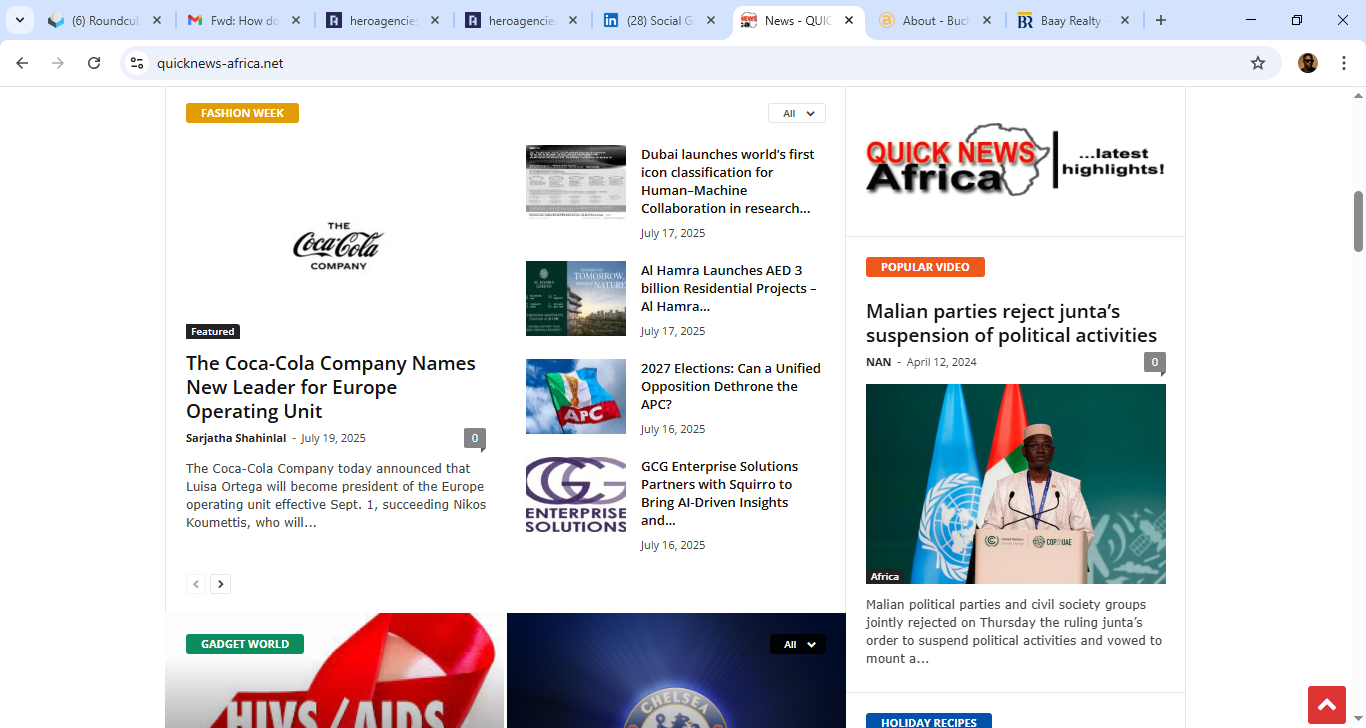This screenshot has height=728, width=1366.
Task: Click author Sarjatha Shahinlal
Action: [x=236, y=438]
